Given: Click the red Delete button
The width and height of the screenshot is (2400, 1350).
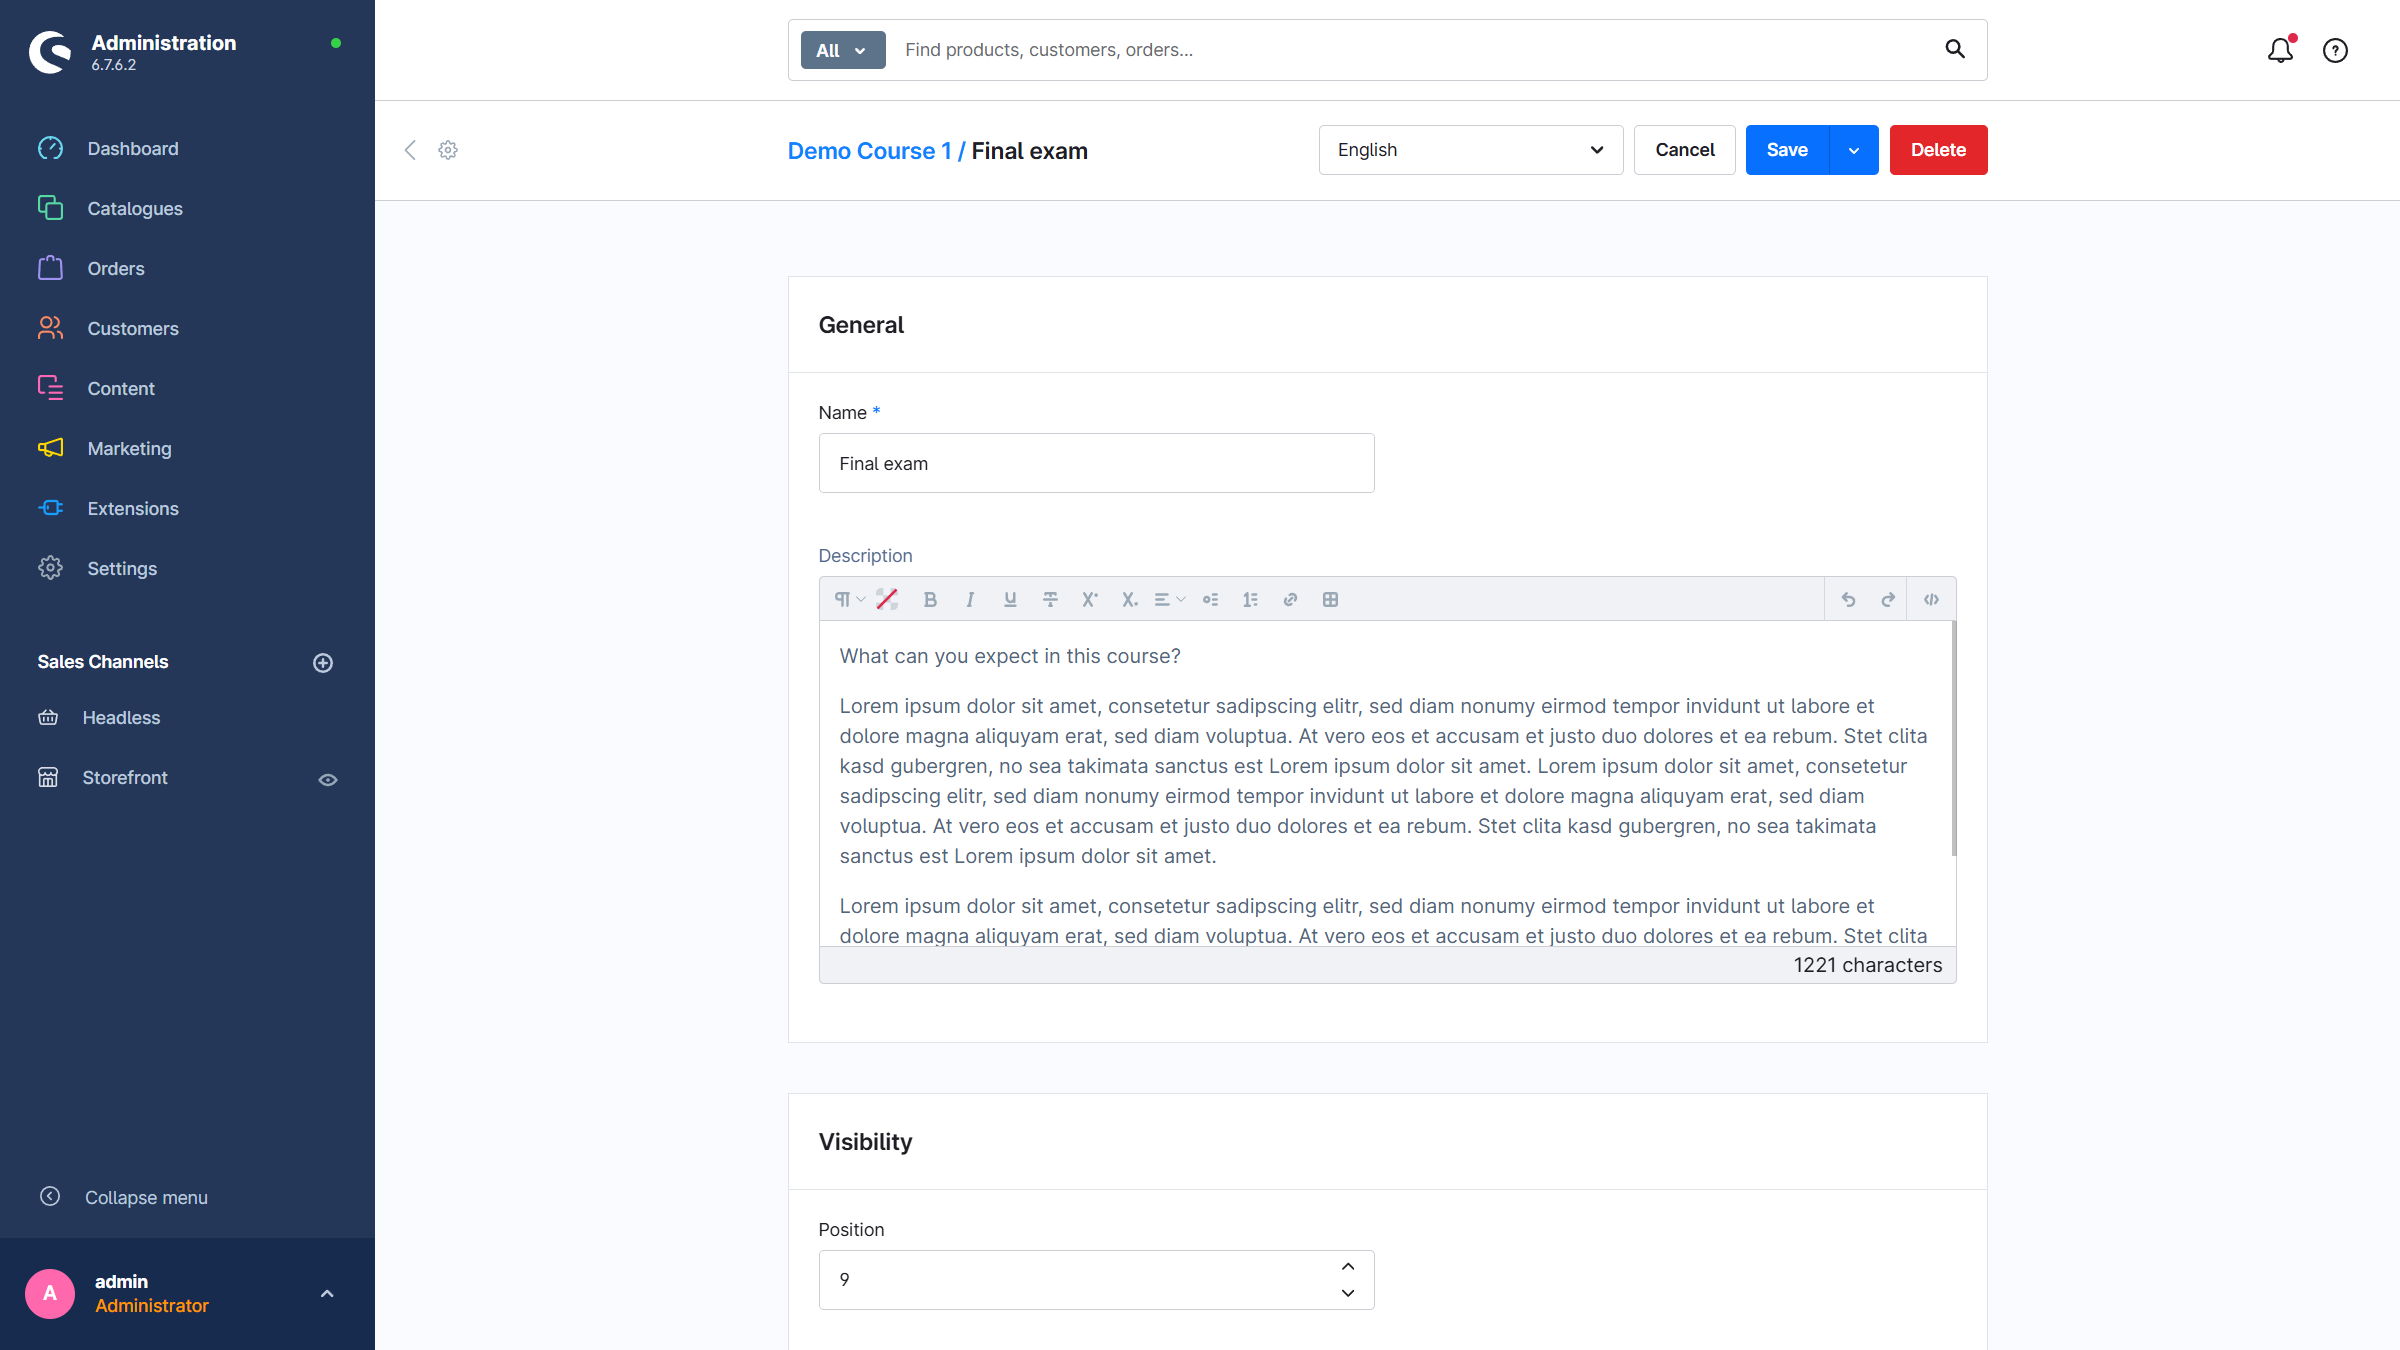Looking at the screenshot, I should [x=1938, y=150].
